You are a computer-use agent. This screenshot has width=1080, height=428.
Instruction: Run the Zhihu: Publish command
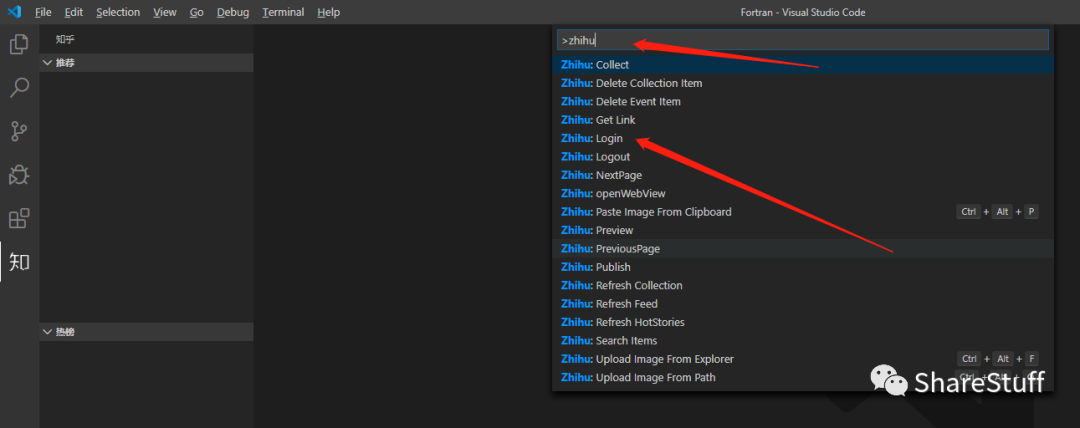point(803,267)
